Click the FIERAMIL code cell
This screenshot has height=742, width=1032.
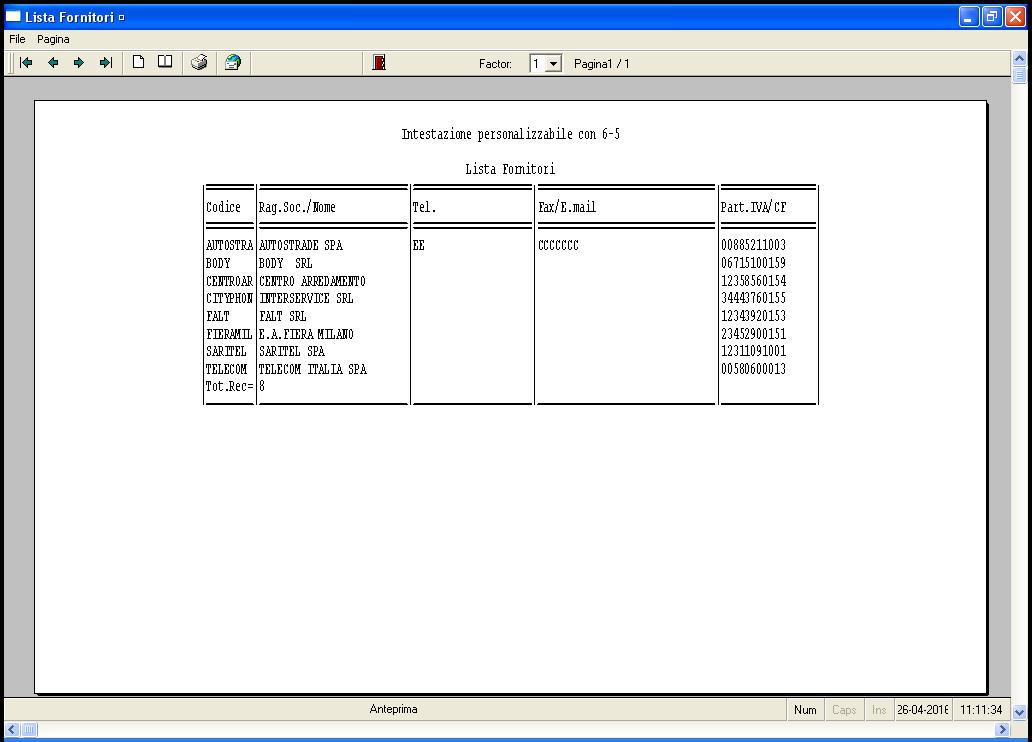[229, 334]
